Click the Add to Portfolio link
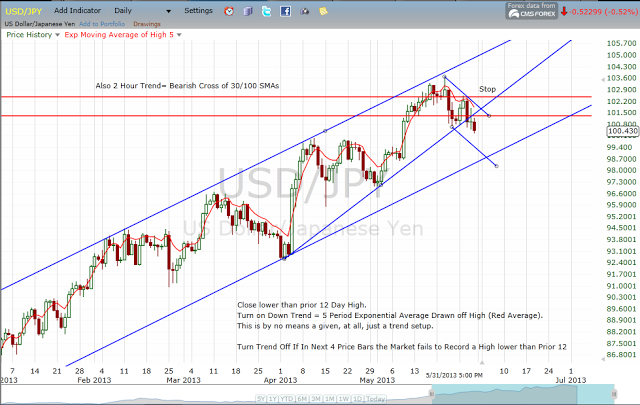Screen dimensions: 640x405 102,24
